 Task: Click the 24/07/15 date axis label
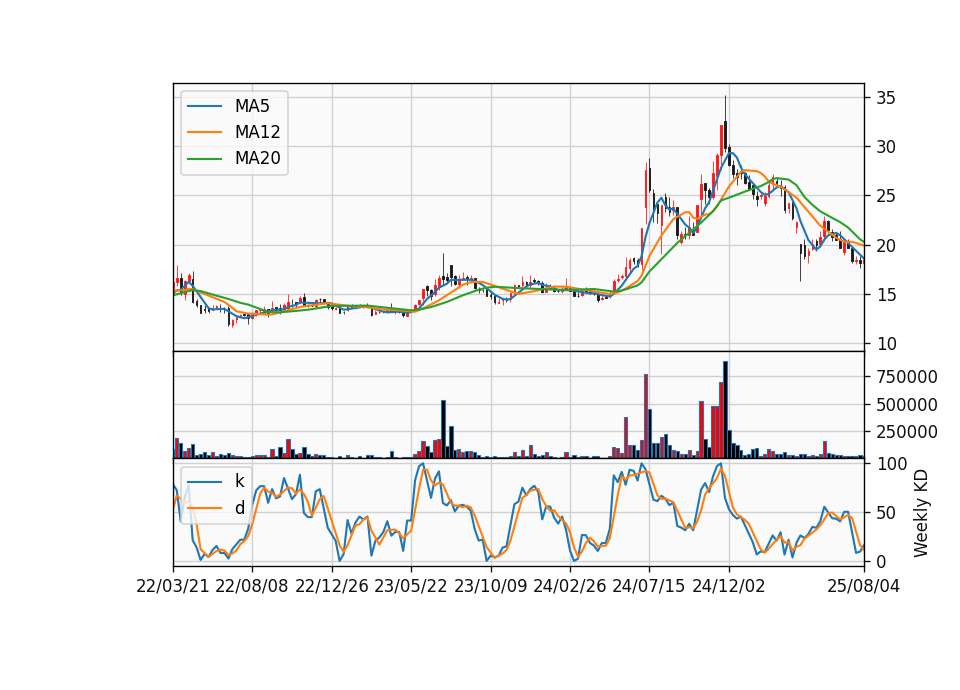[x=649, y=587]
